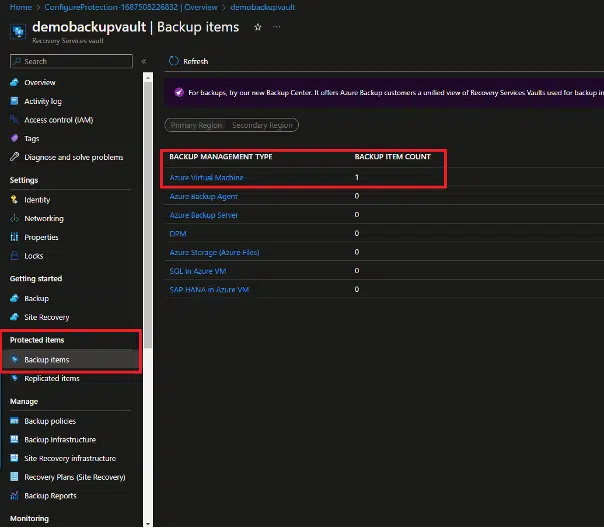This screenshot has height=528, width=604.
Task: Open the Azure Backup Server link
Action: point(204,215)
